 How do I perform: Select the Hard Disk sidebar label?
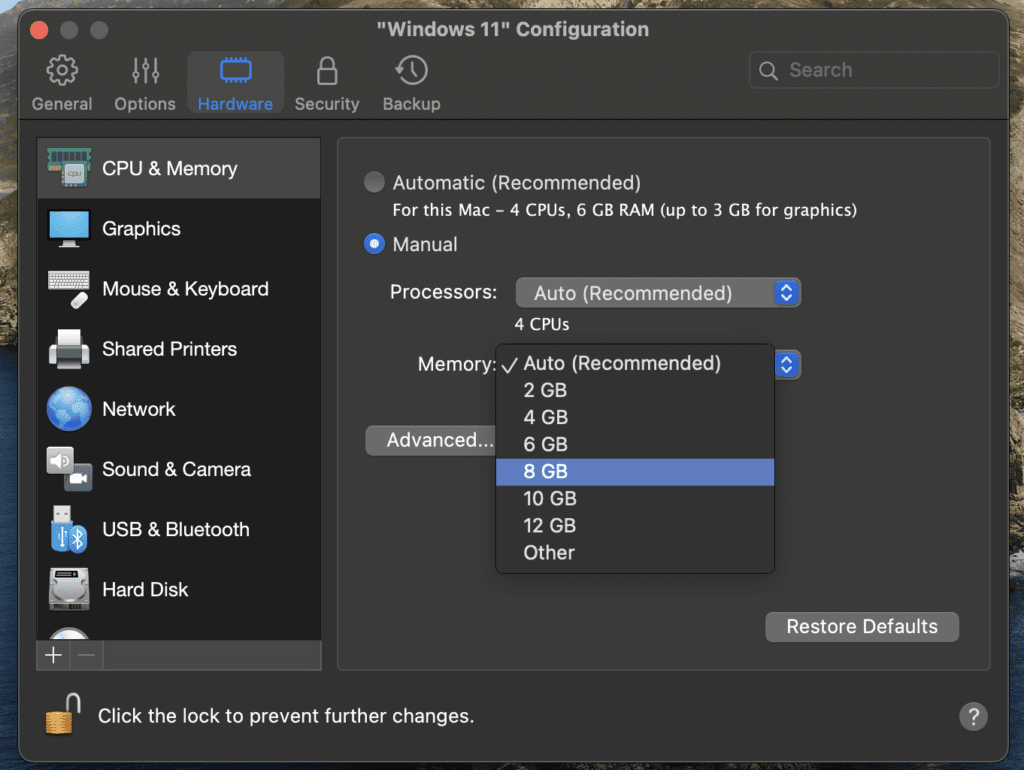point(146,590)
